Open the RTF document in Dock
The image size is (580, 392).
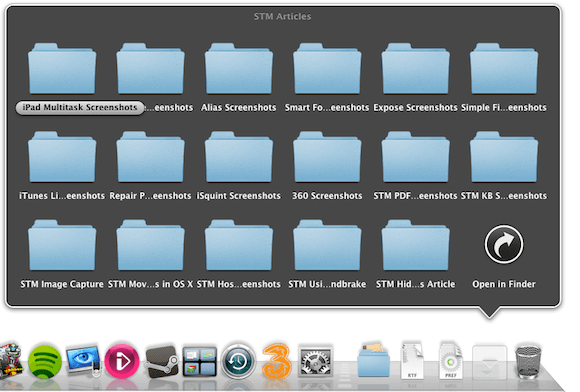tap(412, 361)
